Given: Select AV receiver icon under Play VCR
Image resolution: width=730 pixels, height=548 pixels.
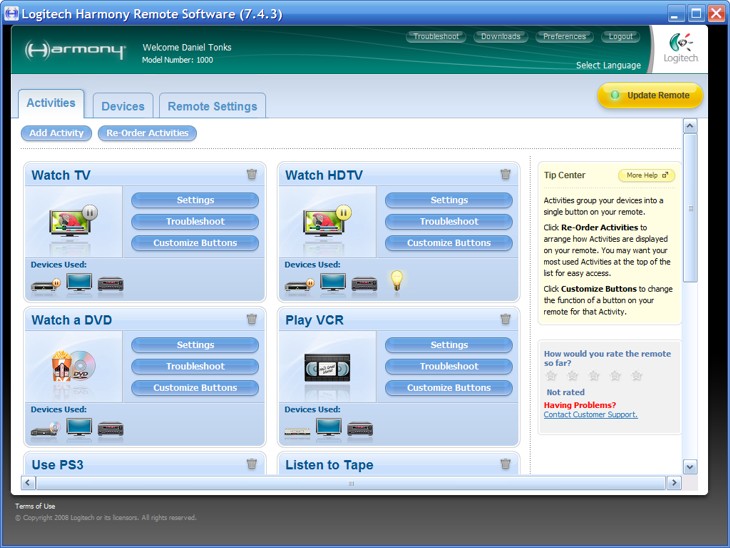Looking at the screenshot, I should click(x=360, y=429).
